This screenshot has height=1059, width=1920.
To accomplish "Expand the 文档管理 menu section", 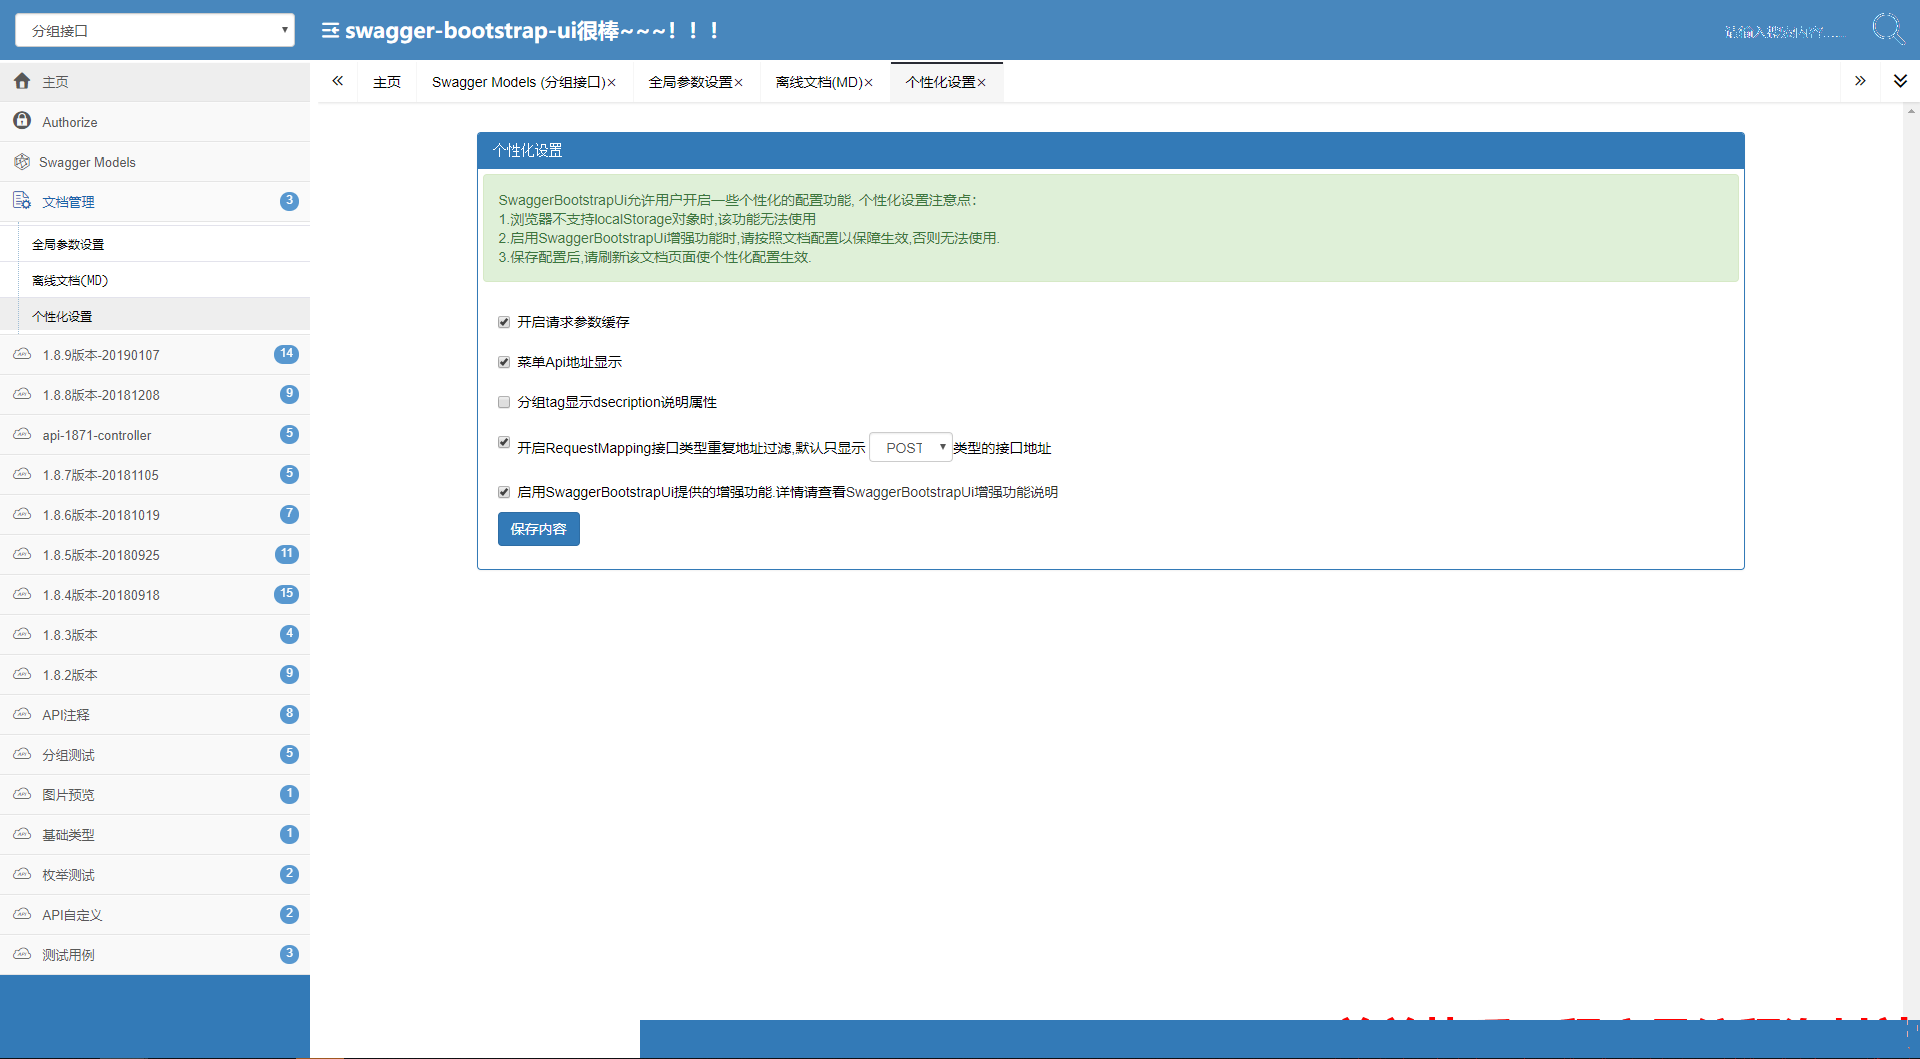I will coord(155,201).
